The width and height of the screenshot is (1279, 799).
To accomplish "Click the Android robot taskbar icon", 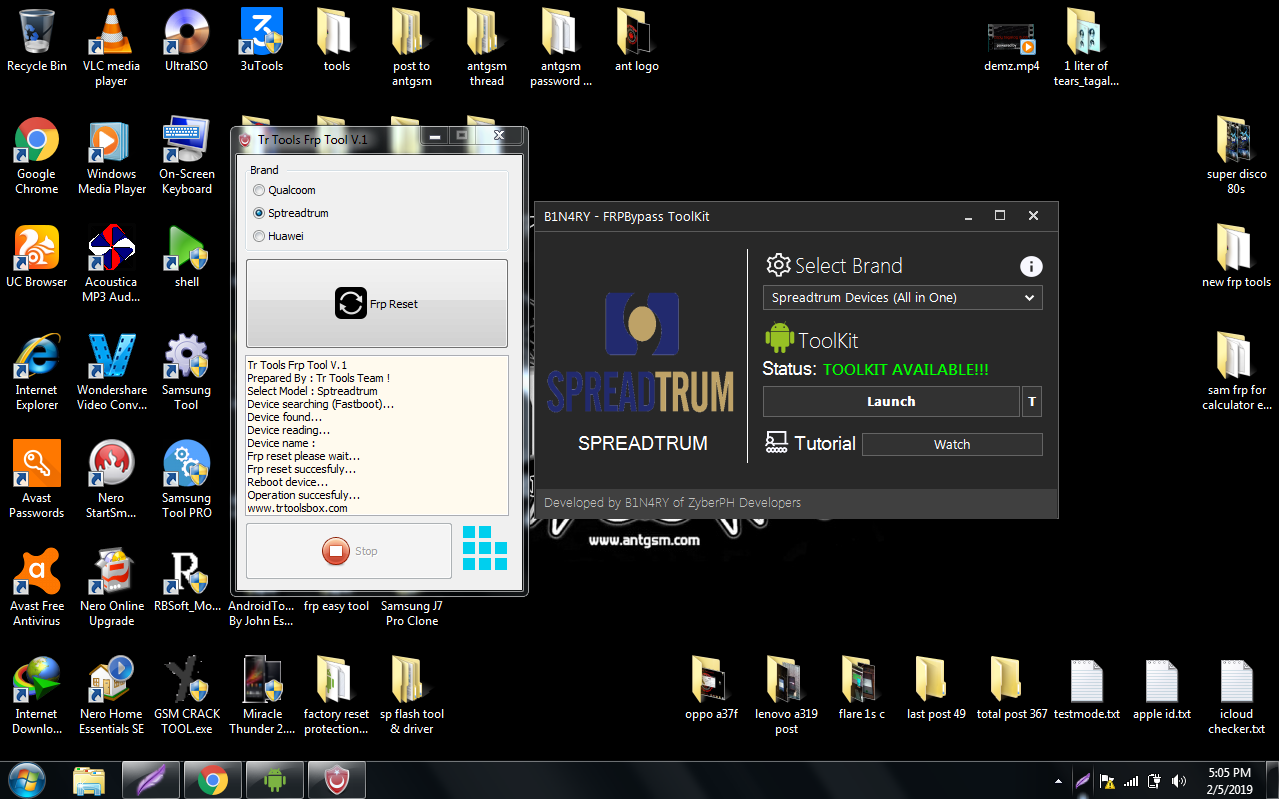I will (274, 780).
